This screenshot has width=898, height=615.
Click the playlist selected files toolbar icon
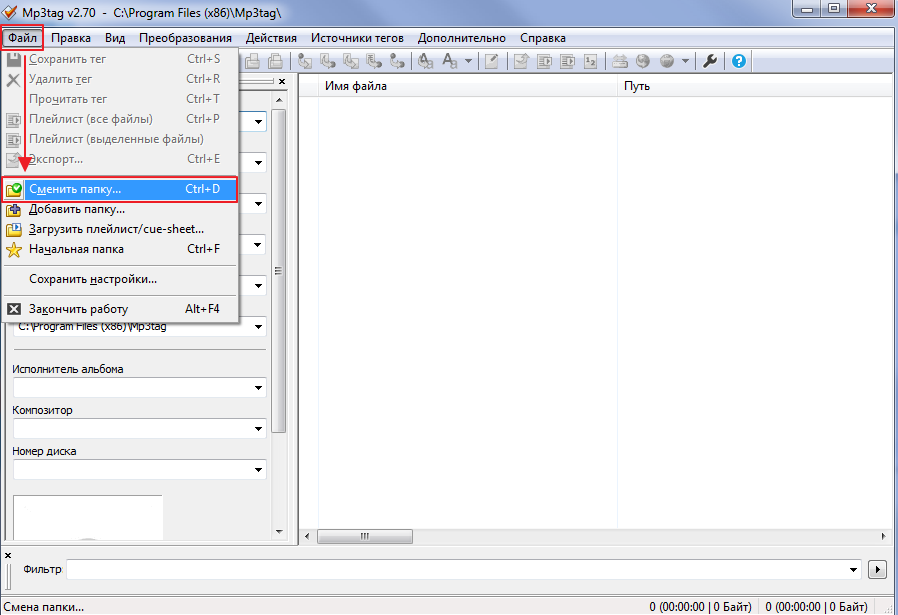pos(567,61)
